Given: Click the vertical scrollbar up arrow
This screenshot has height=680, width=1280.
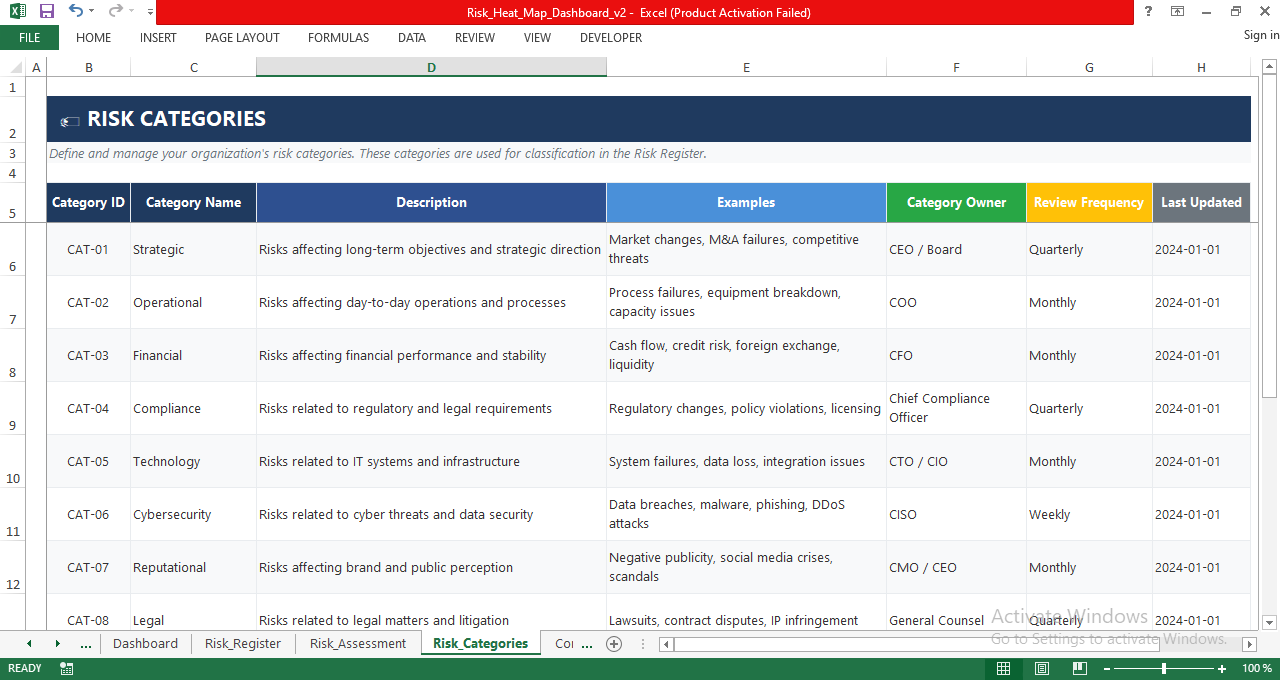Looking at the screenshot, I should click(x=1270, y=67).
